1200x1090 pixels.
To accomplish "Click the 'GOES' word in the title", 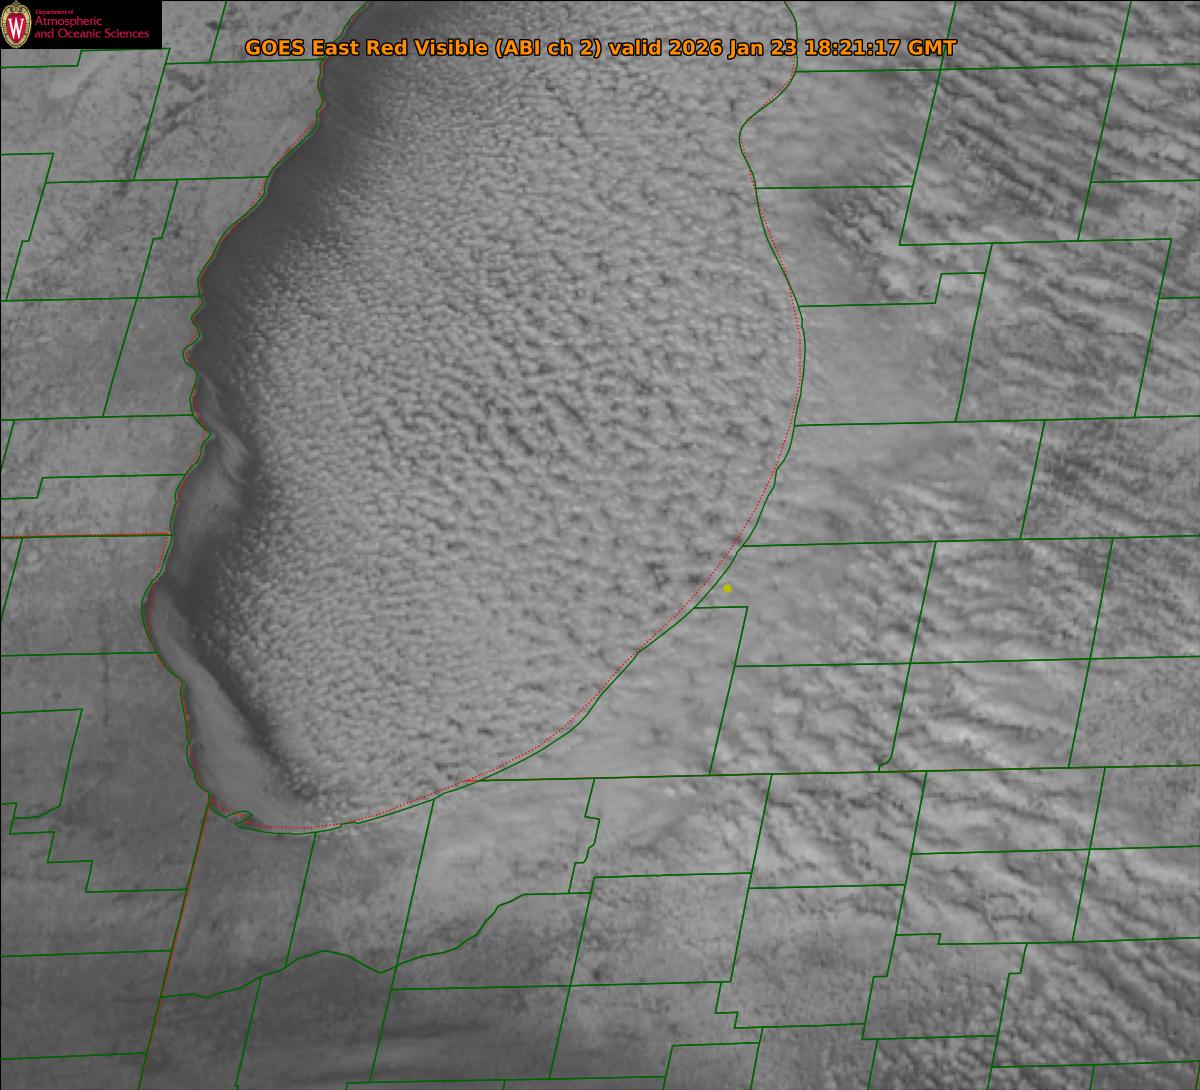I will tap(275, 48).
